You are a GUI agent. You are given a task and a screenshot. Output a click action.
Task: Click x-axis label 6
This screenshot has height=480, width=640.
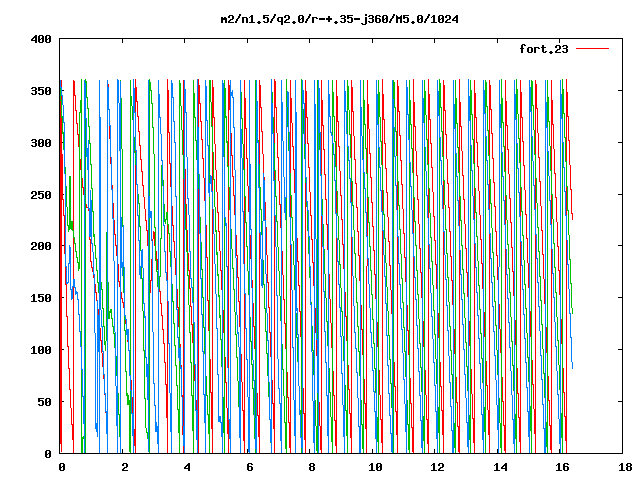(249, 467)
